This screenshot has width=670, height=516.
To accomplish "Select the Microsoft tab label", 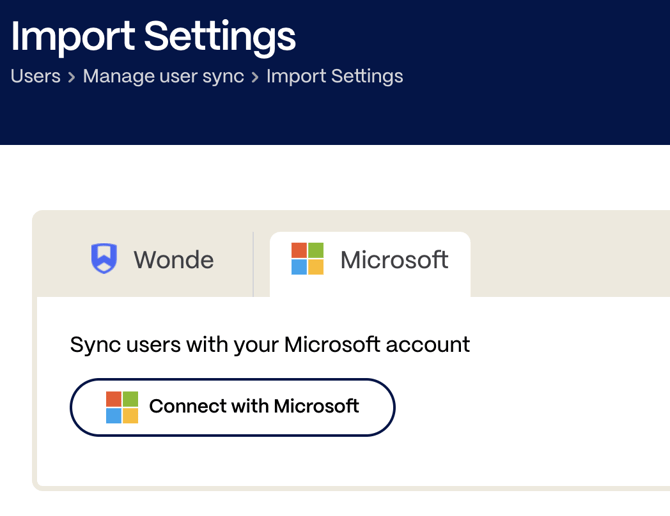I will coord(394,259).
